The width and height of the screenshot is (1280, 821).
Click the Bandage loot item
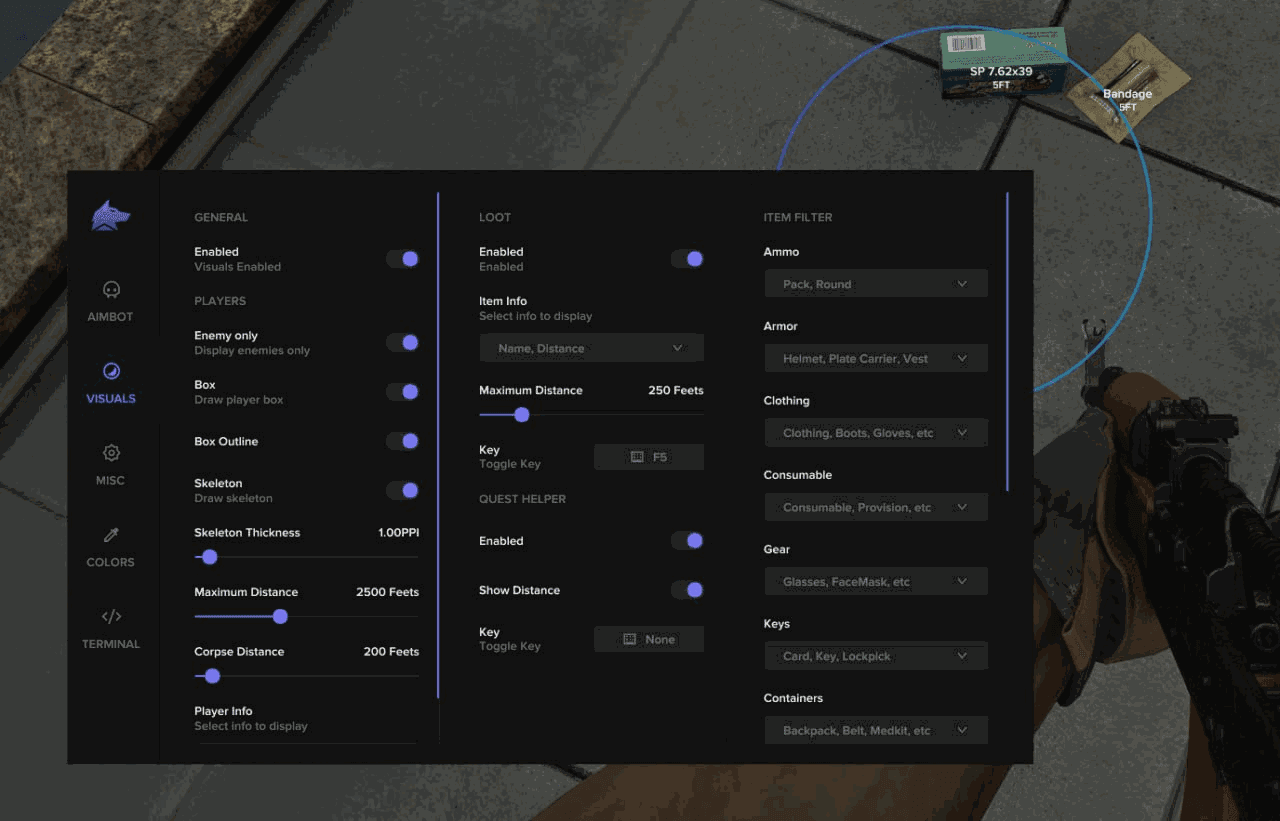1128,88
